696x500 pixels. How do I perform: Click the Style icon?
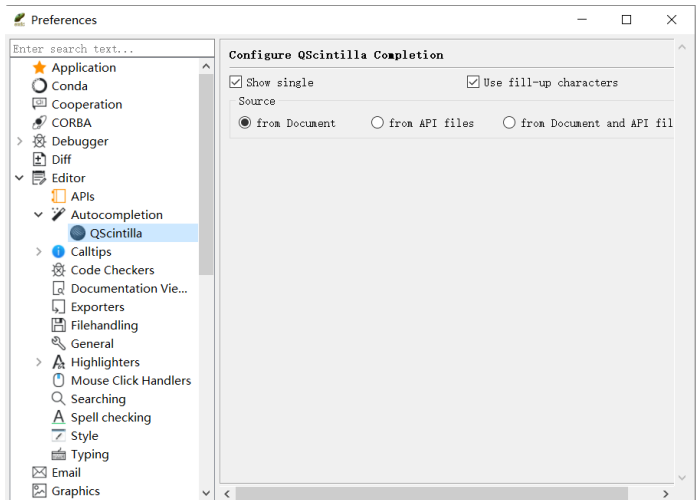point(58,436)
